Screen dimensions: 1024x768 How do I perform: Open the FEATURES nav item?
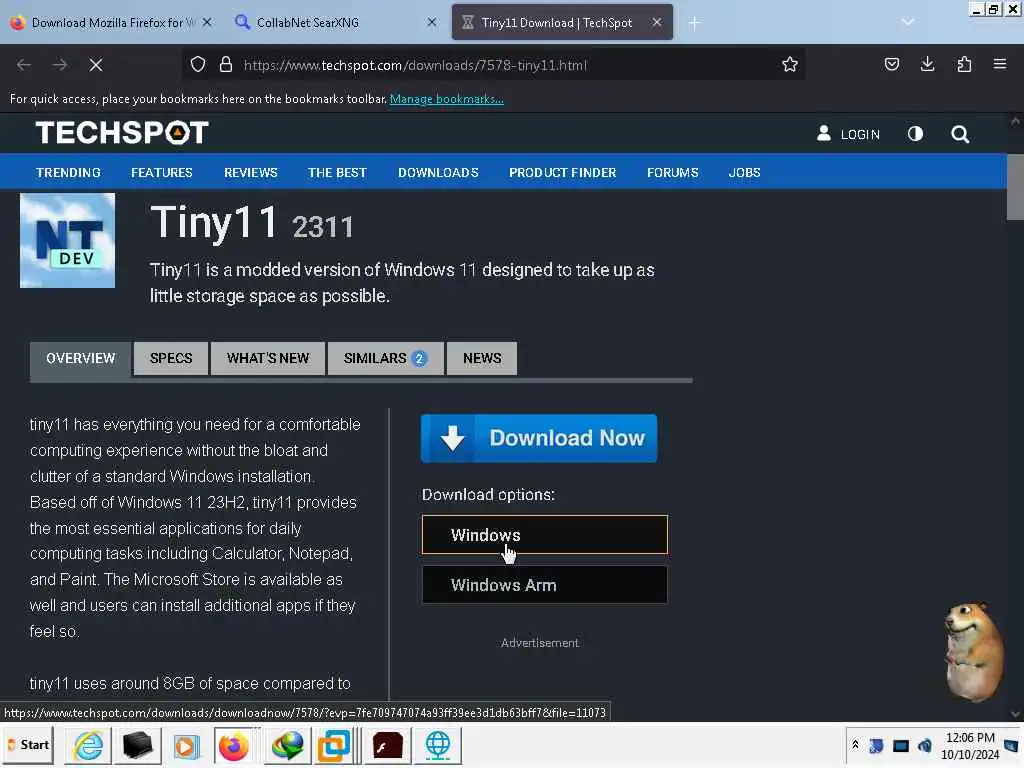161,172
